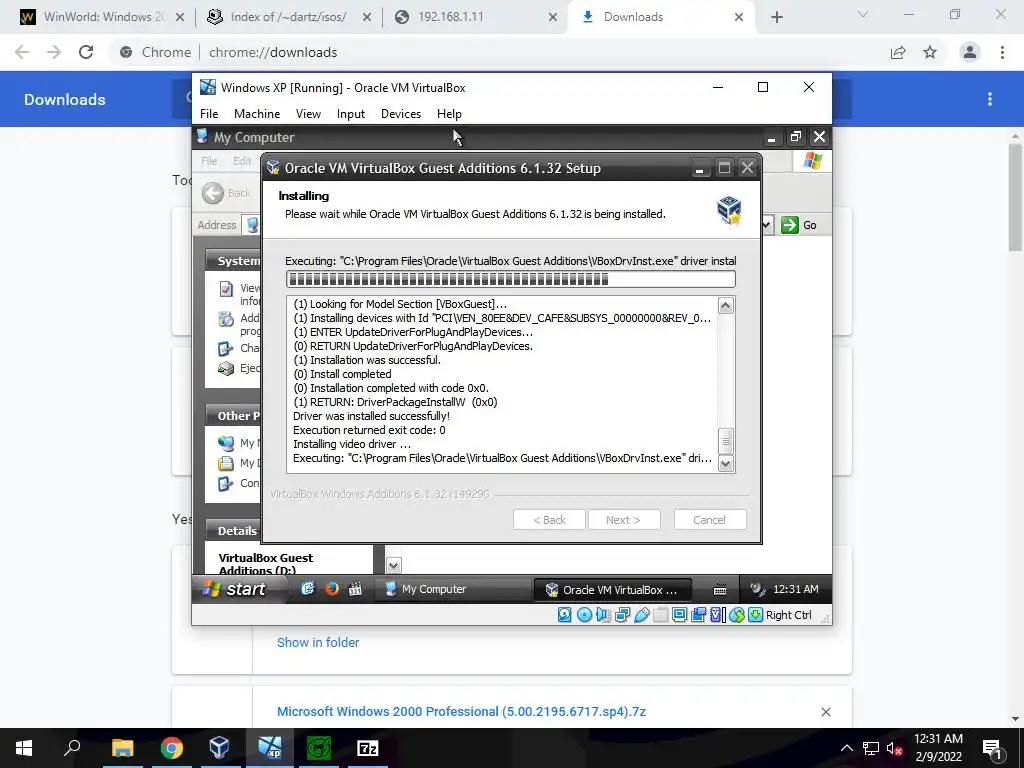Click the installation progress bar
1024x768 pixels.
click(x=511, y=280)
